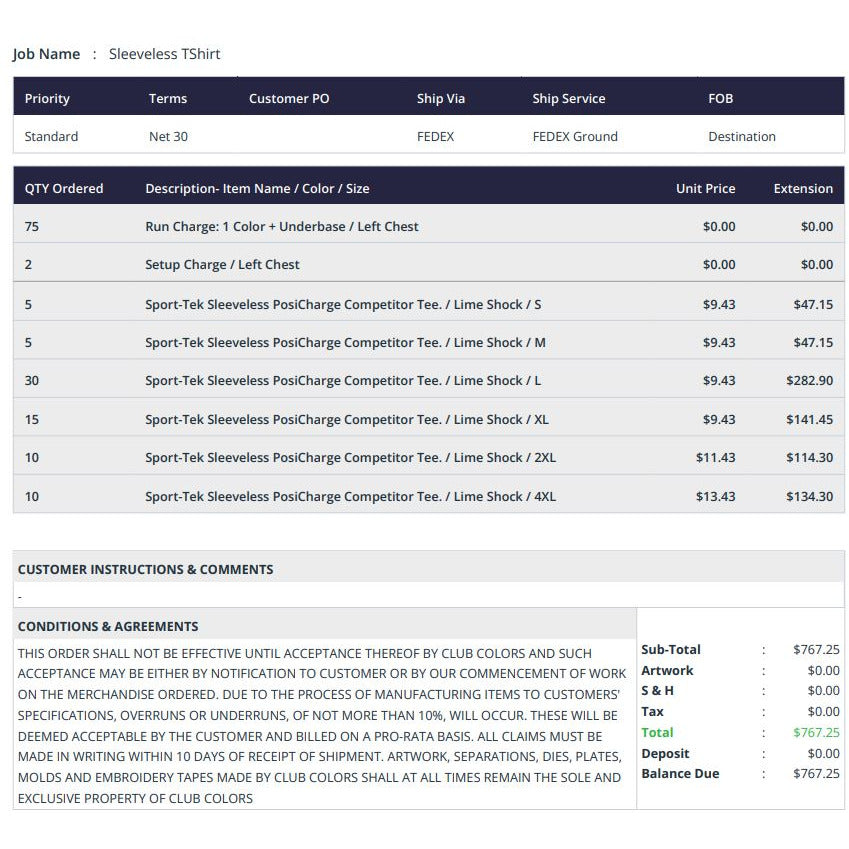Viewport: 849px width, 849px height.
Task: Click the FEDEX Ground ship service value
Action: pyautogui.click(x=575, y=136)
